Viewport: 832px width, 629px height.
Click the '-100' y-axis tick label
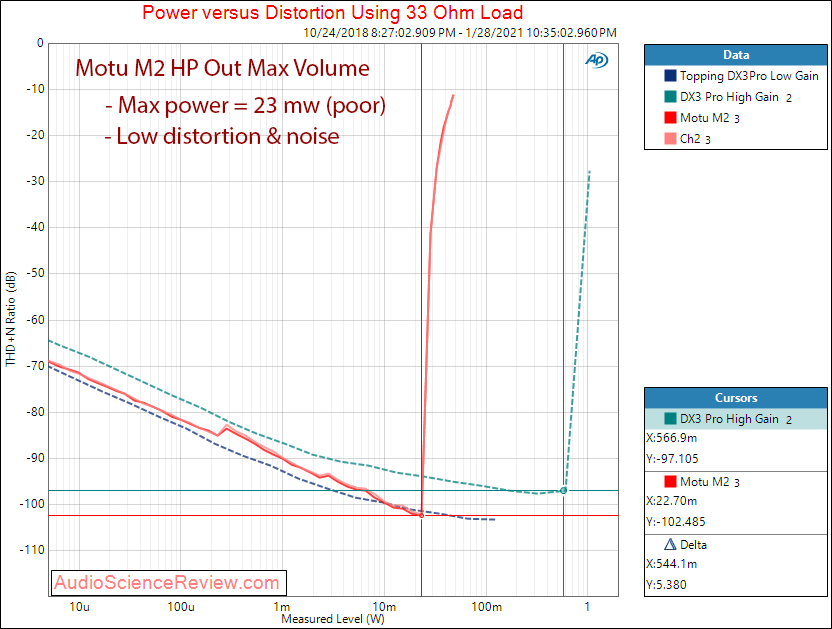click(x=32, y=504)
